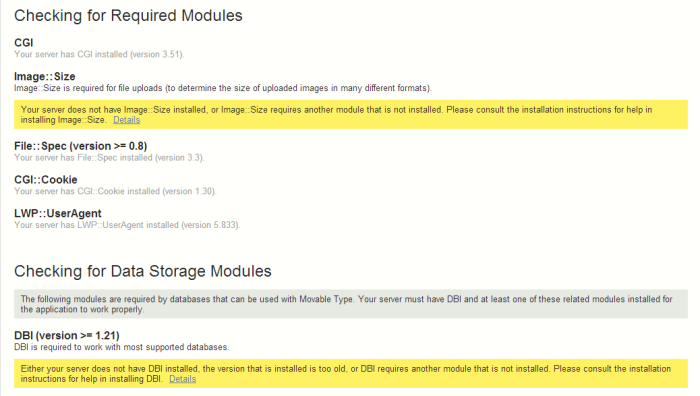
Task: Click the DBI required databases description
Action: point(122,347)
